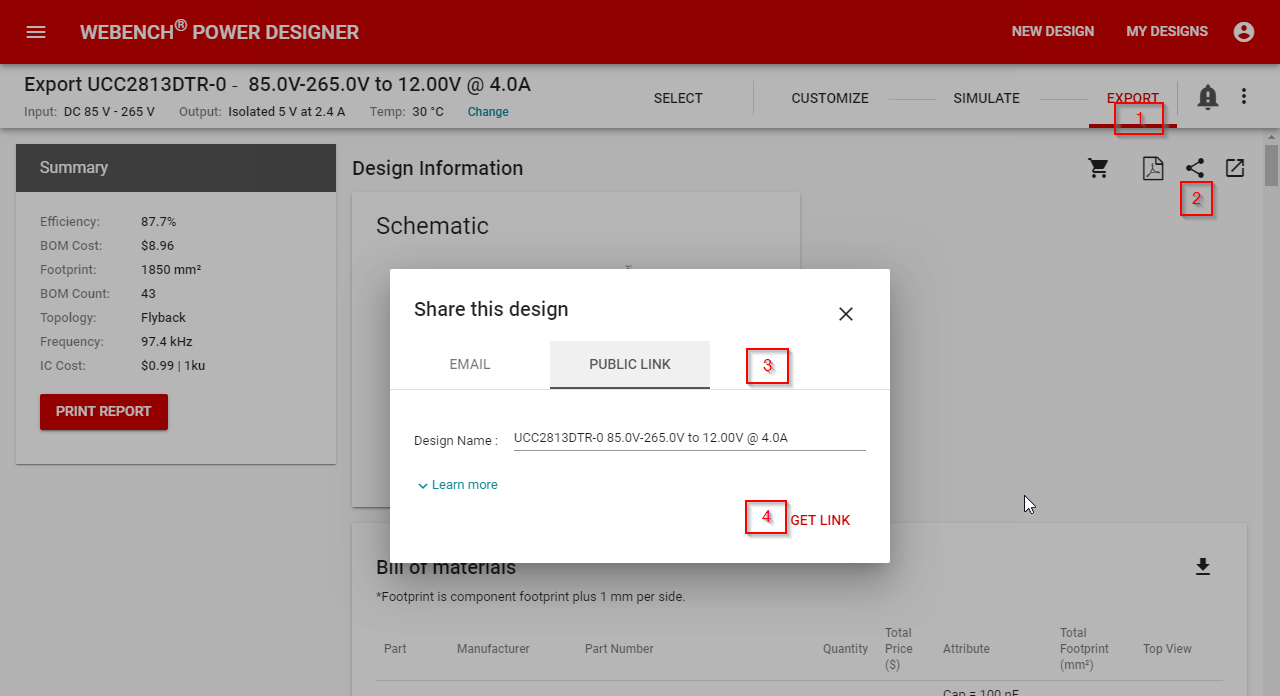Screen dimensions: 1280x696
Task: Click the Schematic card title
Action: (x=432, y=226)
